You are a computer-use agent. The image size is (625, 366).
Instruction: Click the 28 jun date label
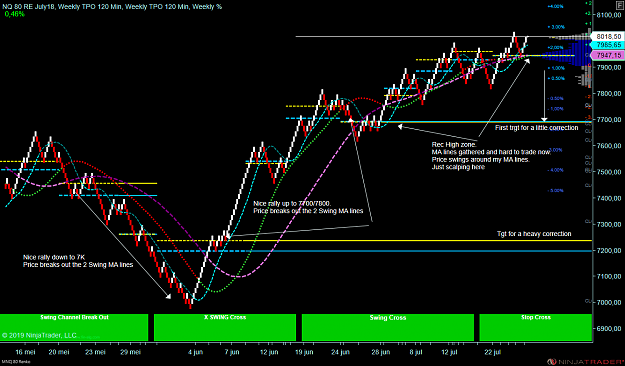tap(381, 352)
